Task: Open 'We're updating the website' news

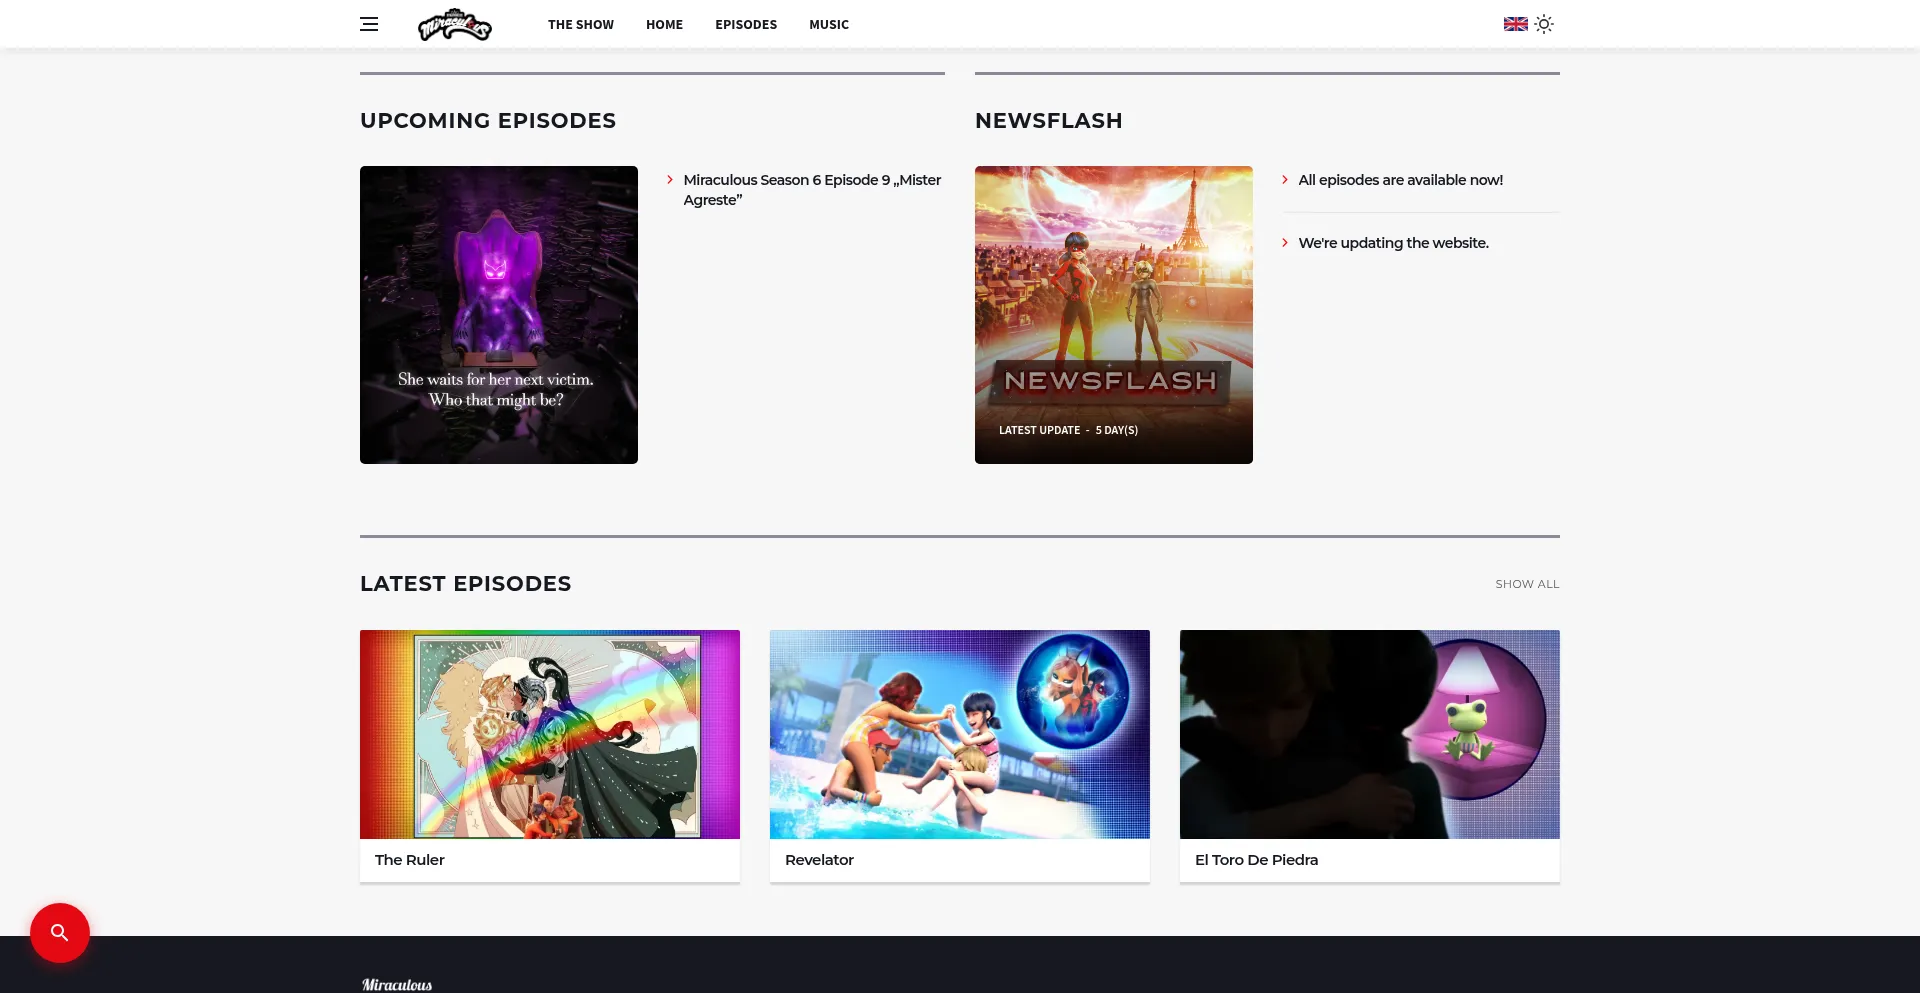Action: pos(1393,243)
